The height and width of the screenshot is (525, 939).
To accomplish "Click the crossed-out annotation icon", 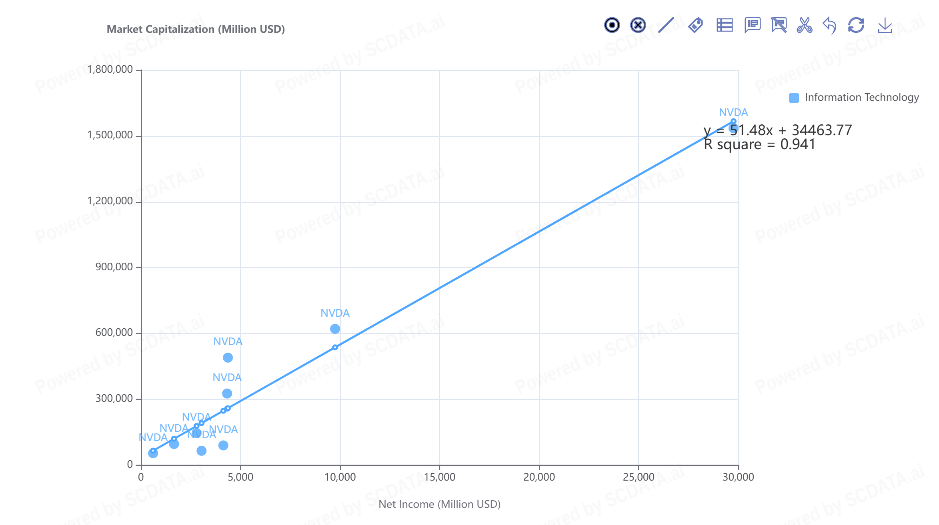I will pos(779,25).
